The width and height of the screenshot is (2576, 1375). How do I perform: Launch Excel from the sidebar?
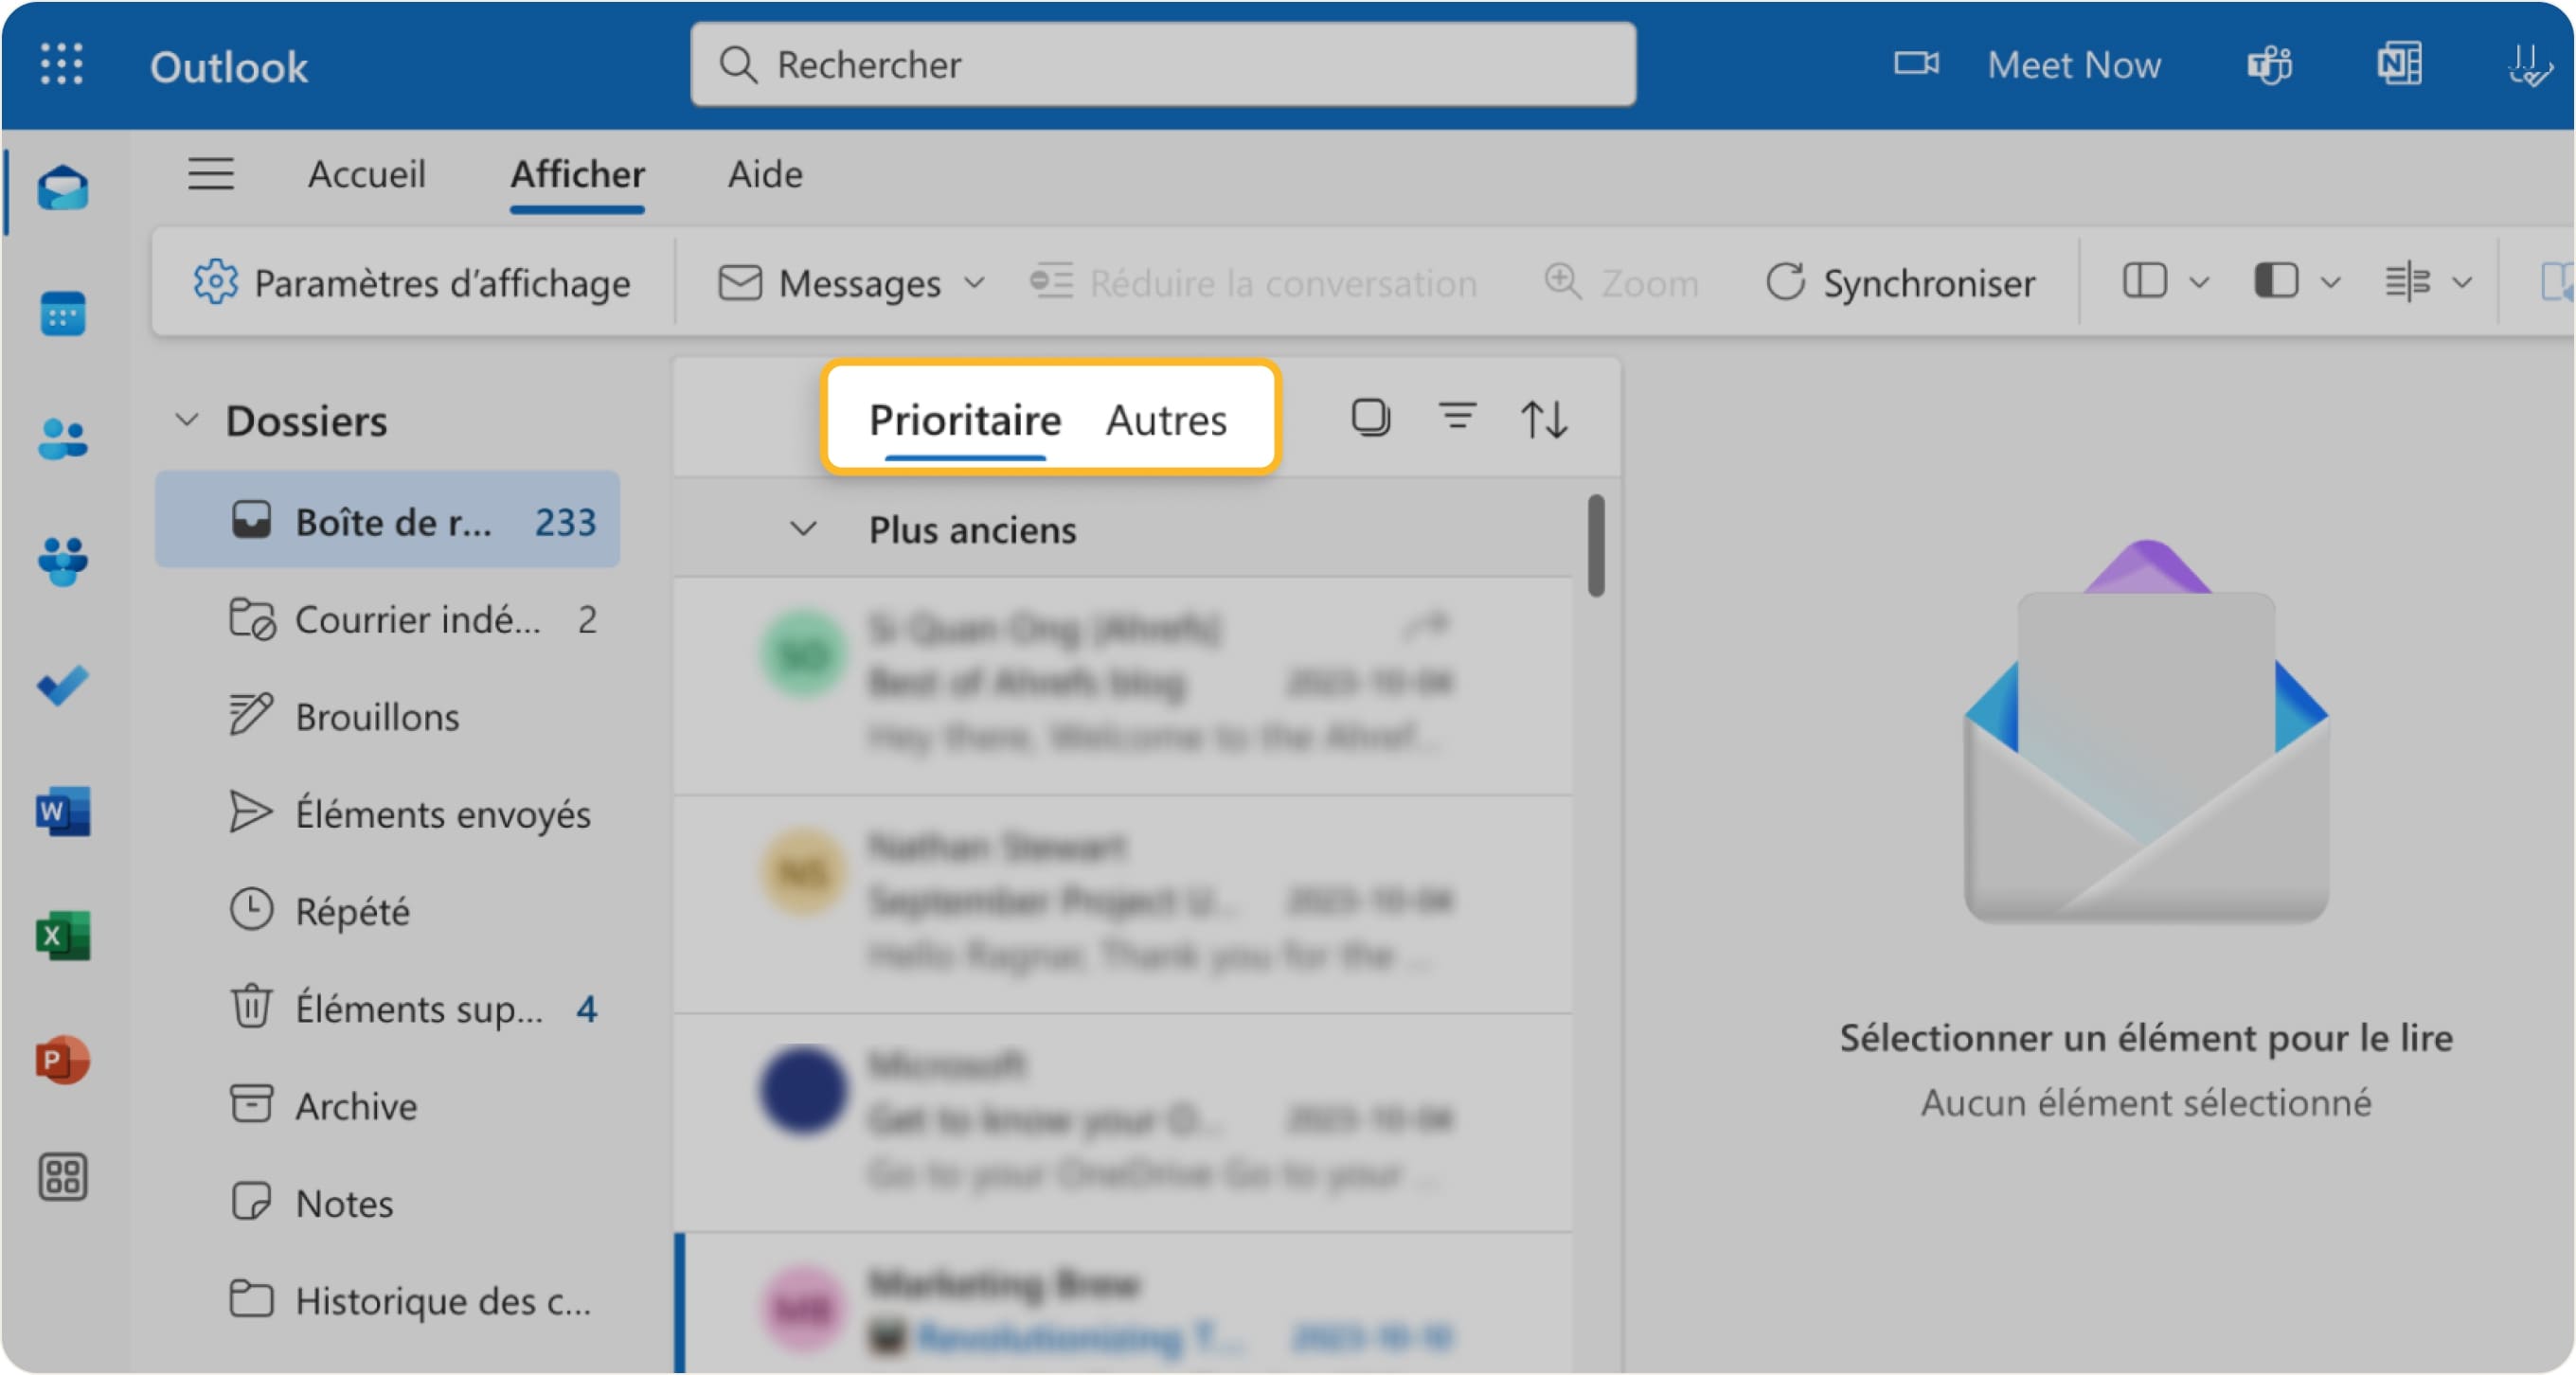tap(63, 935)
